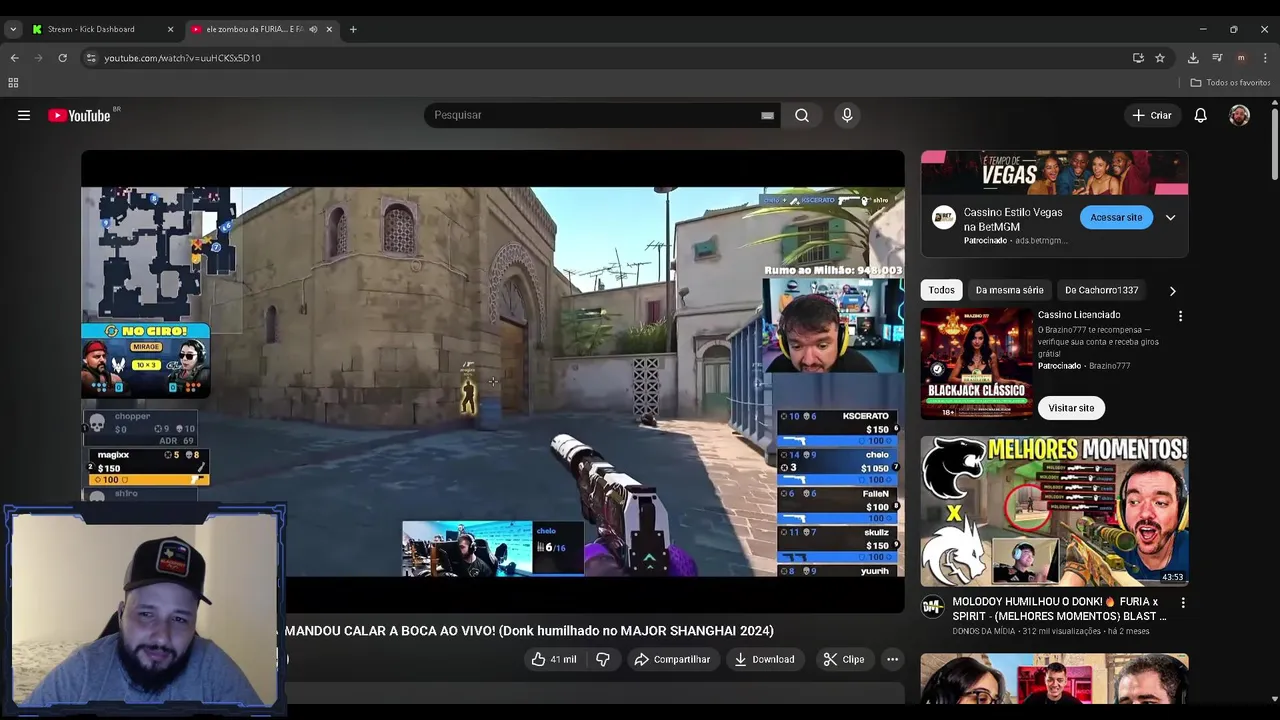Image resolution: width=1280 pixels, height=720 pixels.
Task: Go forward in browser history
Action: 38,58
